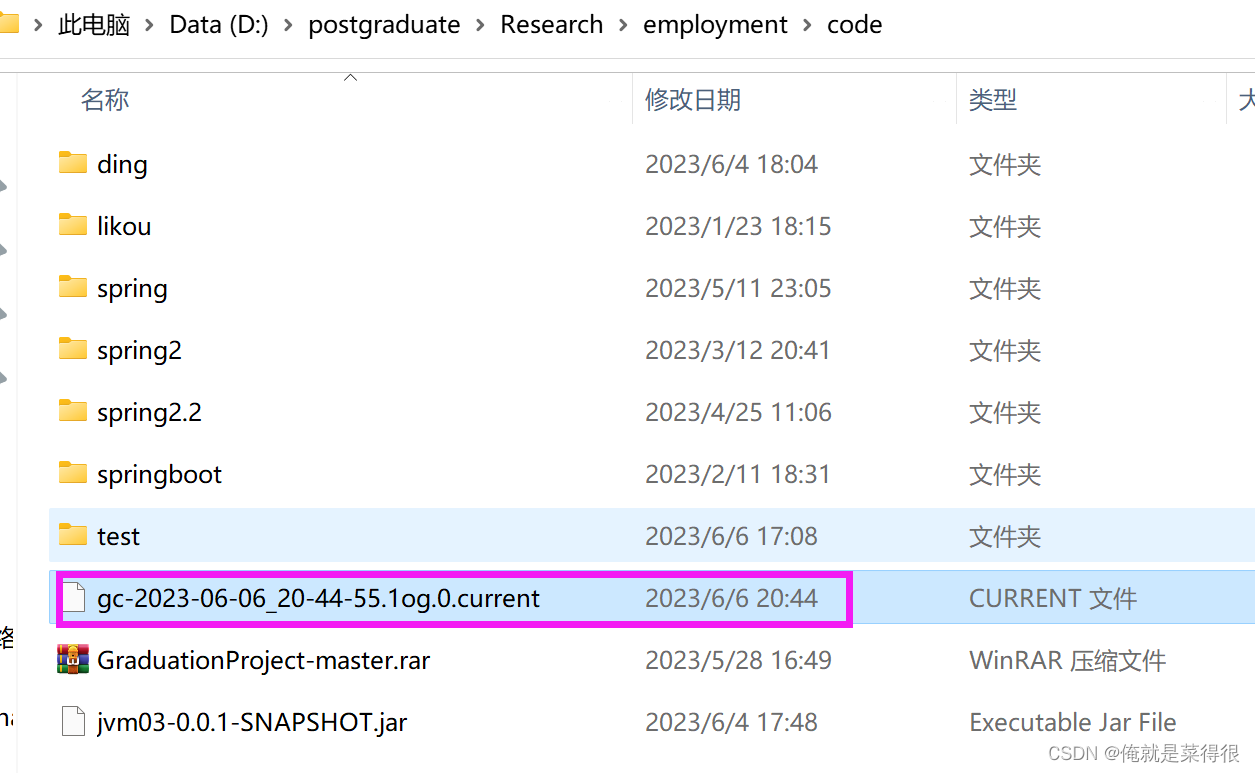Click date 2023/4/25 11:06 of spring2.2
This screenshot has height=773, width=1255.
pyautogui.click(x=738, y=412)
